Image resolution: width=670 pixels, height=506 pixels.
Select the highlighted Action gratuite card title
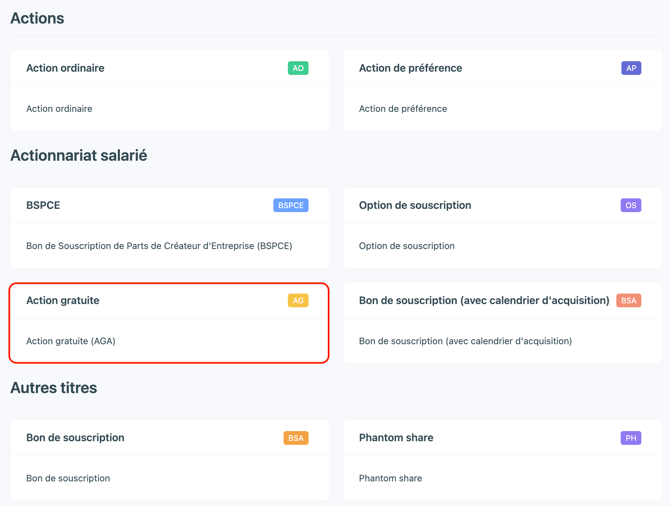pos(63,300)
